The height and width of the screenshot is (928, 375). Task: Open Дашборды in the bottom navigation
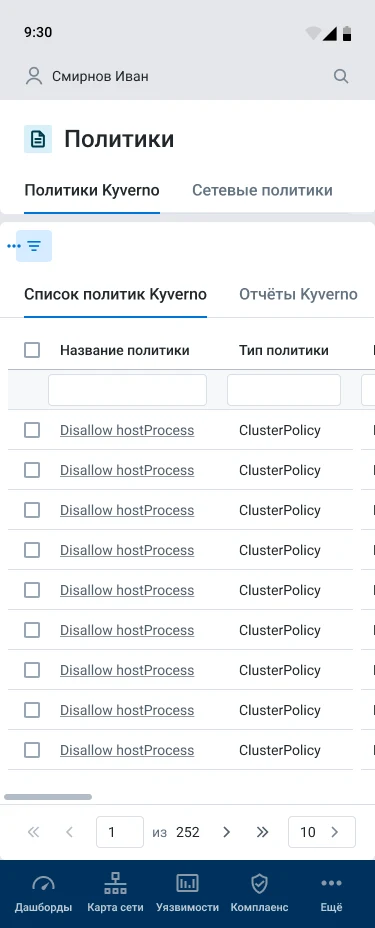(x=43, y=894)
